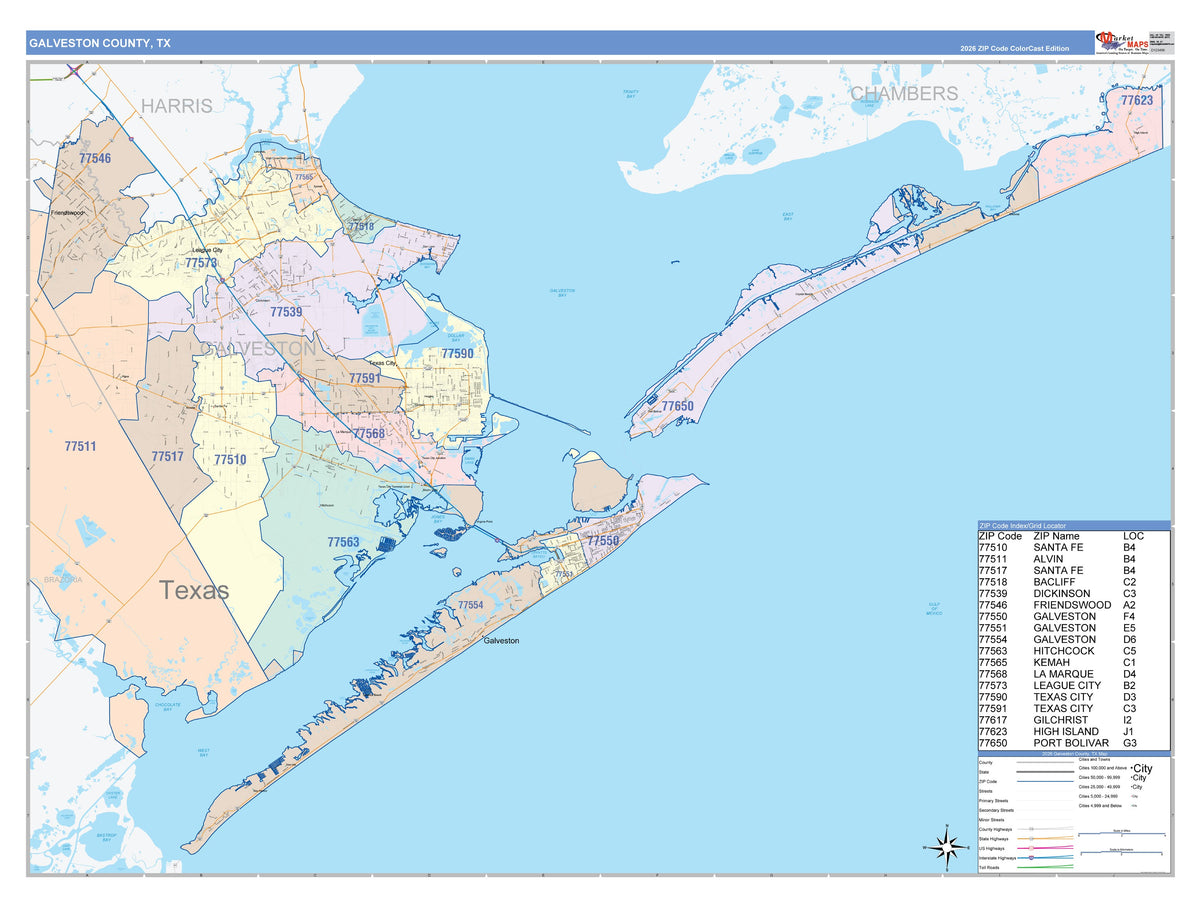The image size is (1200, 908).
Task: Click the 'Texas City' city name on the map
Action: point(384,364)
